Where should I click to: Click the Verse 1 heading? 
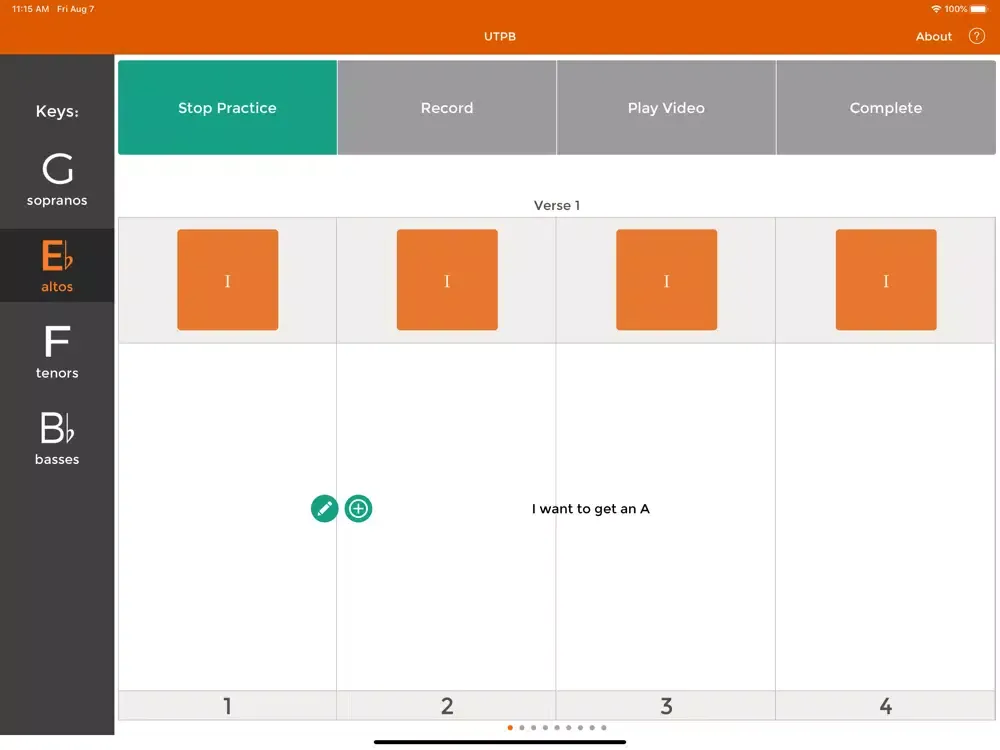point(557,205)
